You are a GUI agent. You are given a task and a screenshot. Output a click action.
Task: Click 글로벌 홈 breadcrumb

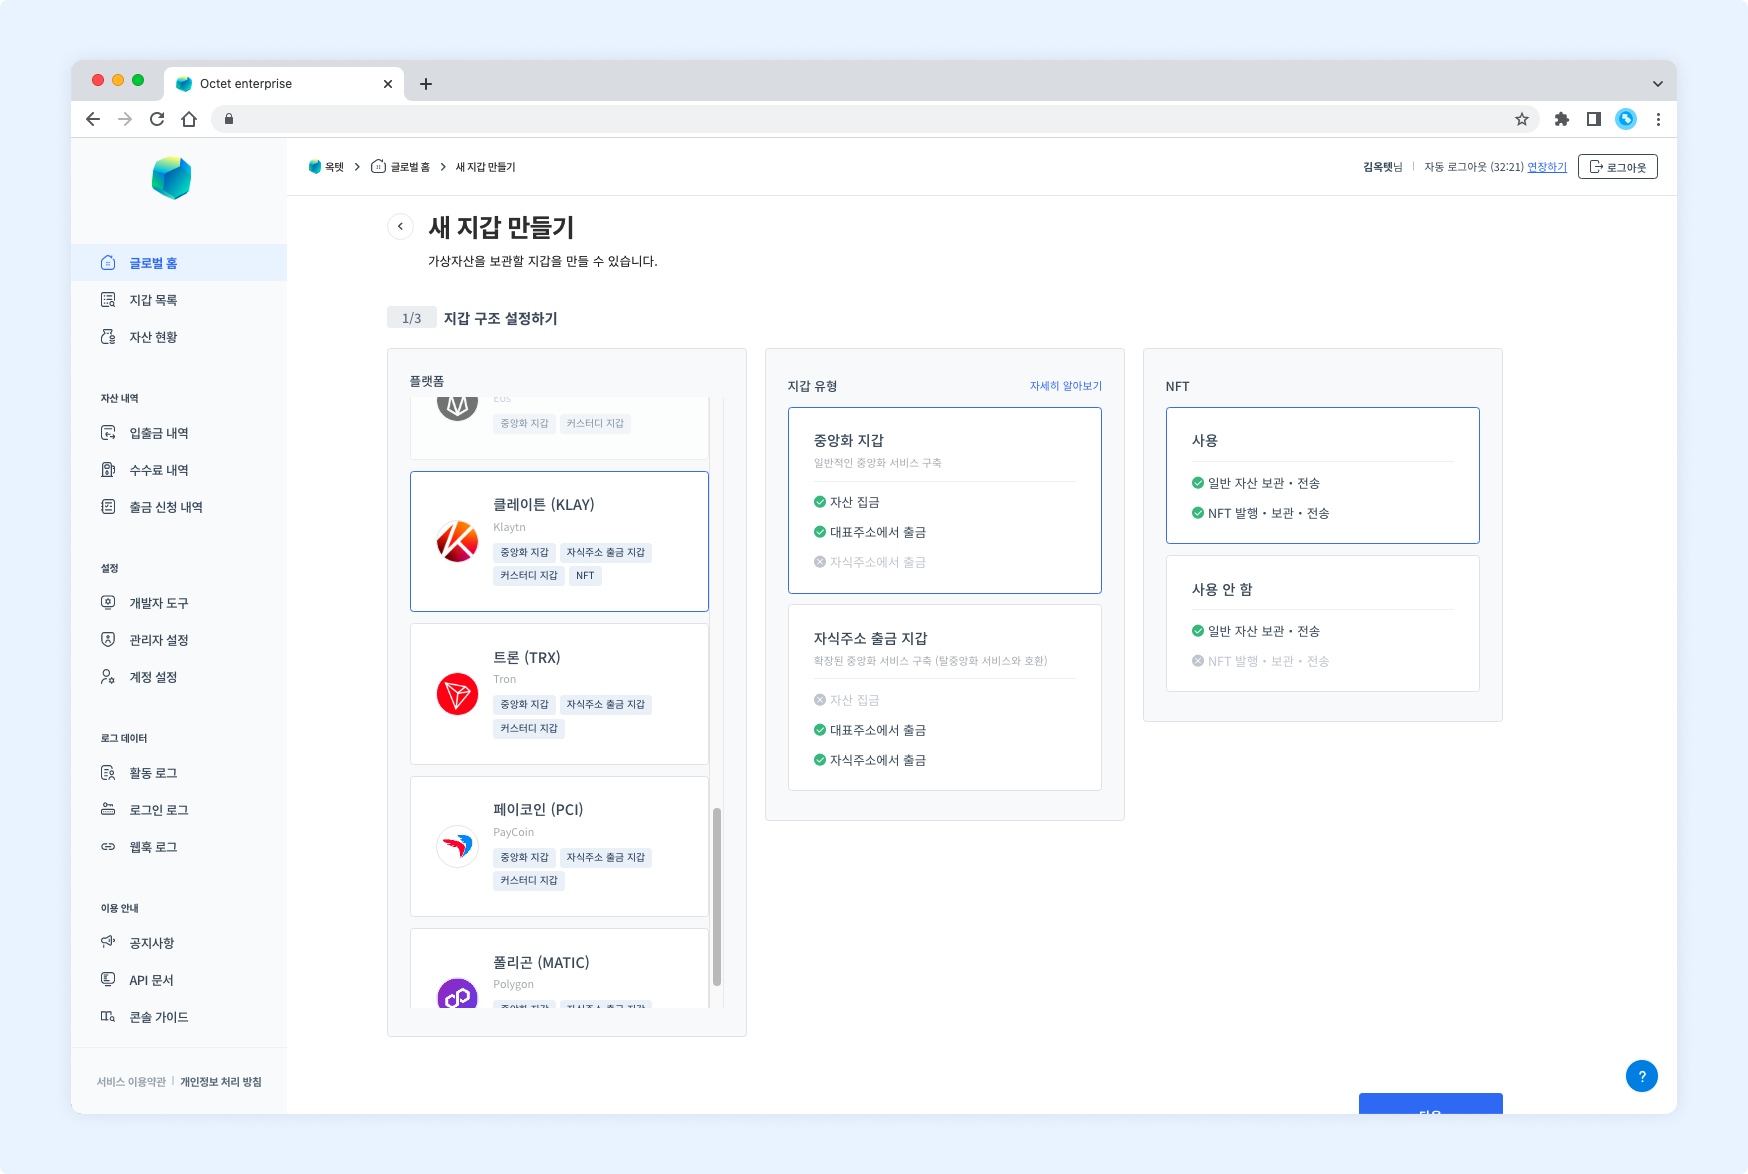401,167
